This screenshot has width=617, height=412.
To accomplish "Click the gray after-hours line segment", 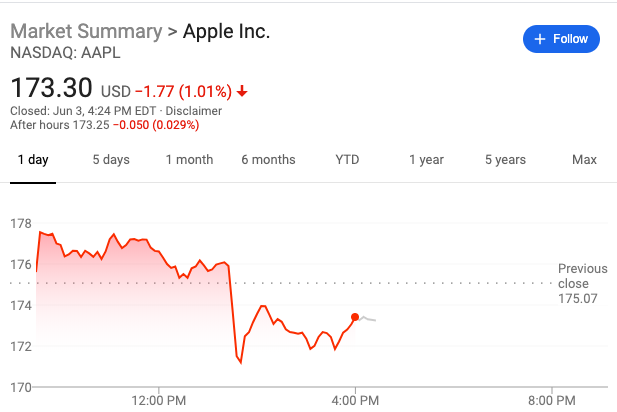I will [367, 318].
